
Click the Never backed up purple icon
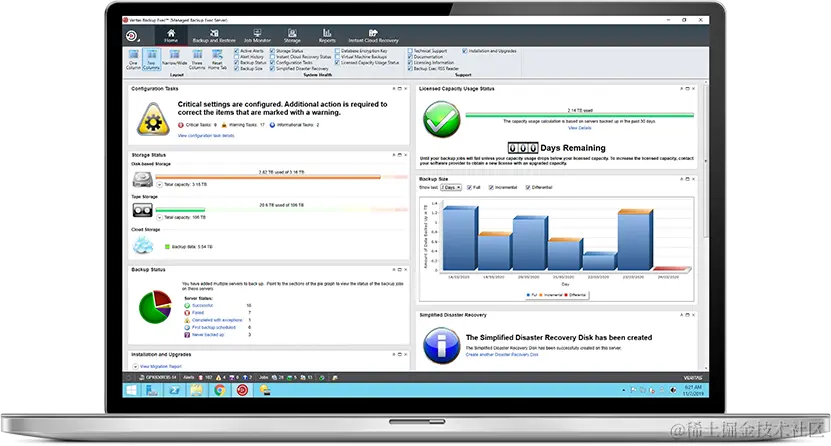coord(187,335)
